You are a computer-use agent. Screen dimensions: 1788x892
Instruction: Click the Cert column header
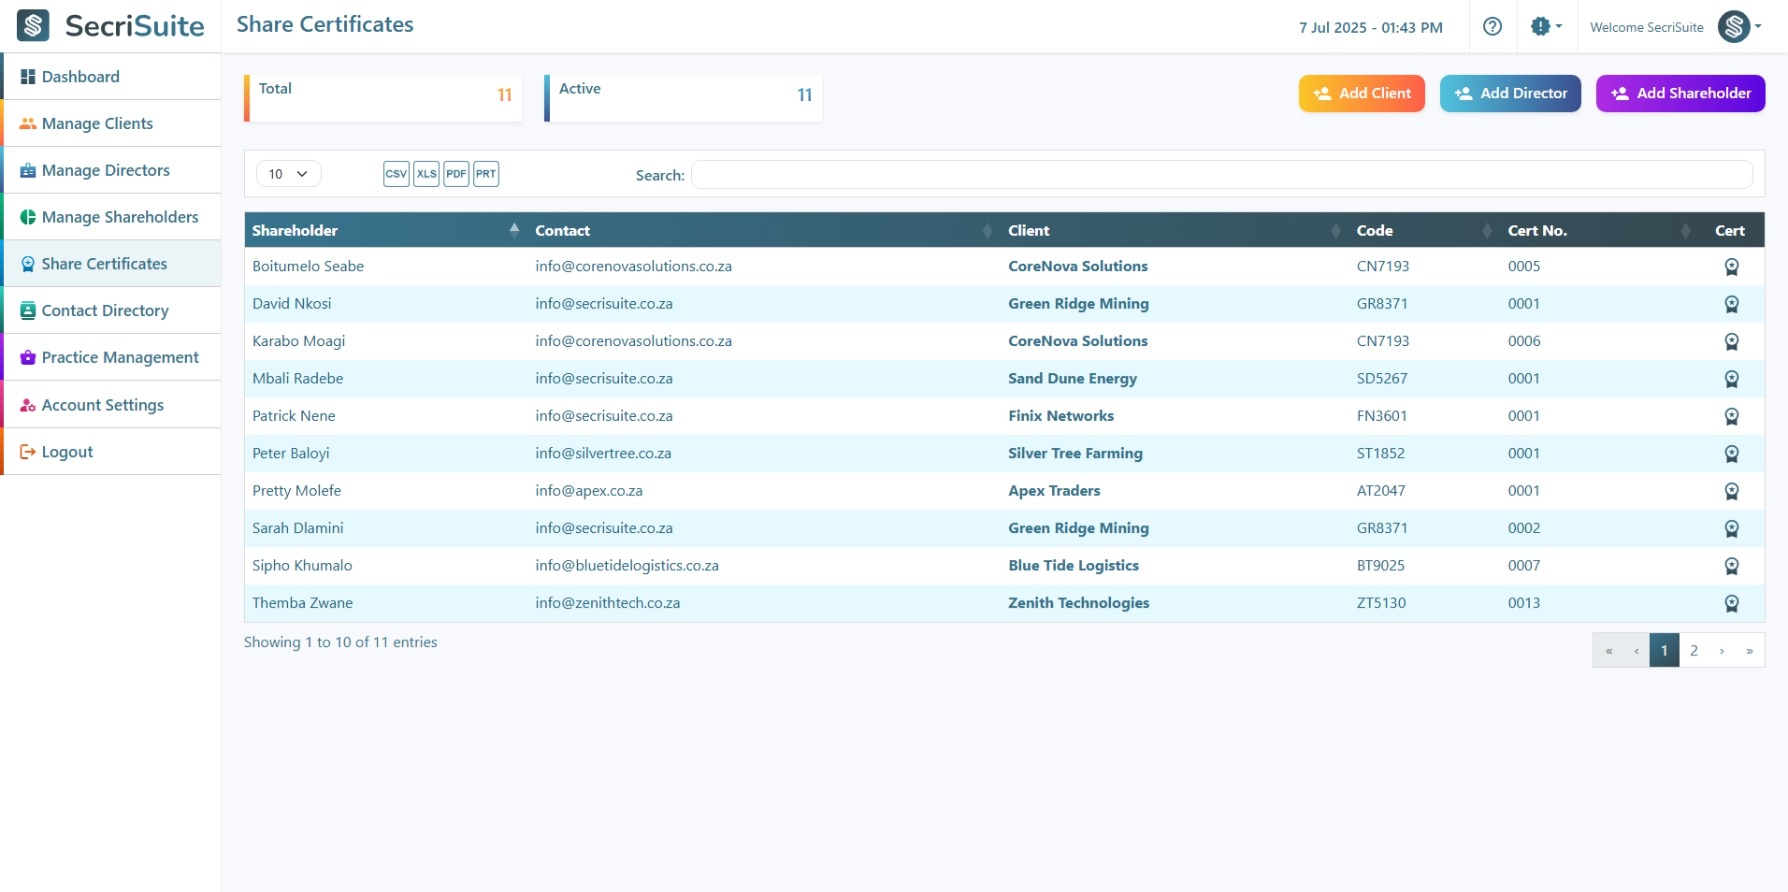[1730, 230]
